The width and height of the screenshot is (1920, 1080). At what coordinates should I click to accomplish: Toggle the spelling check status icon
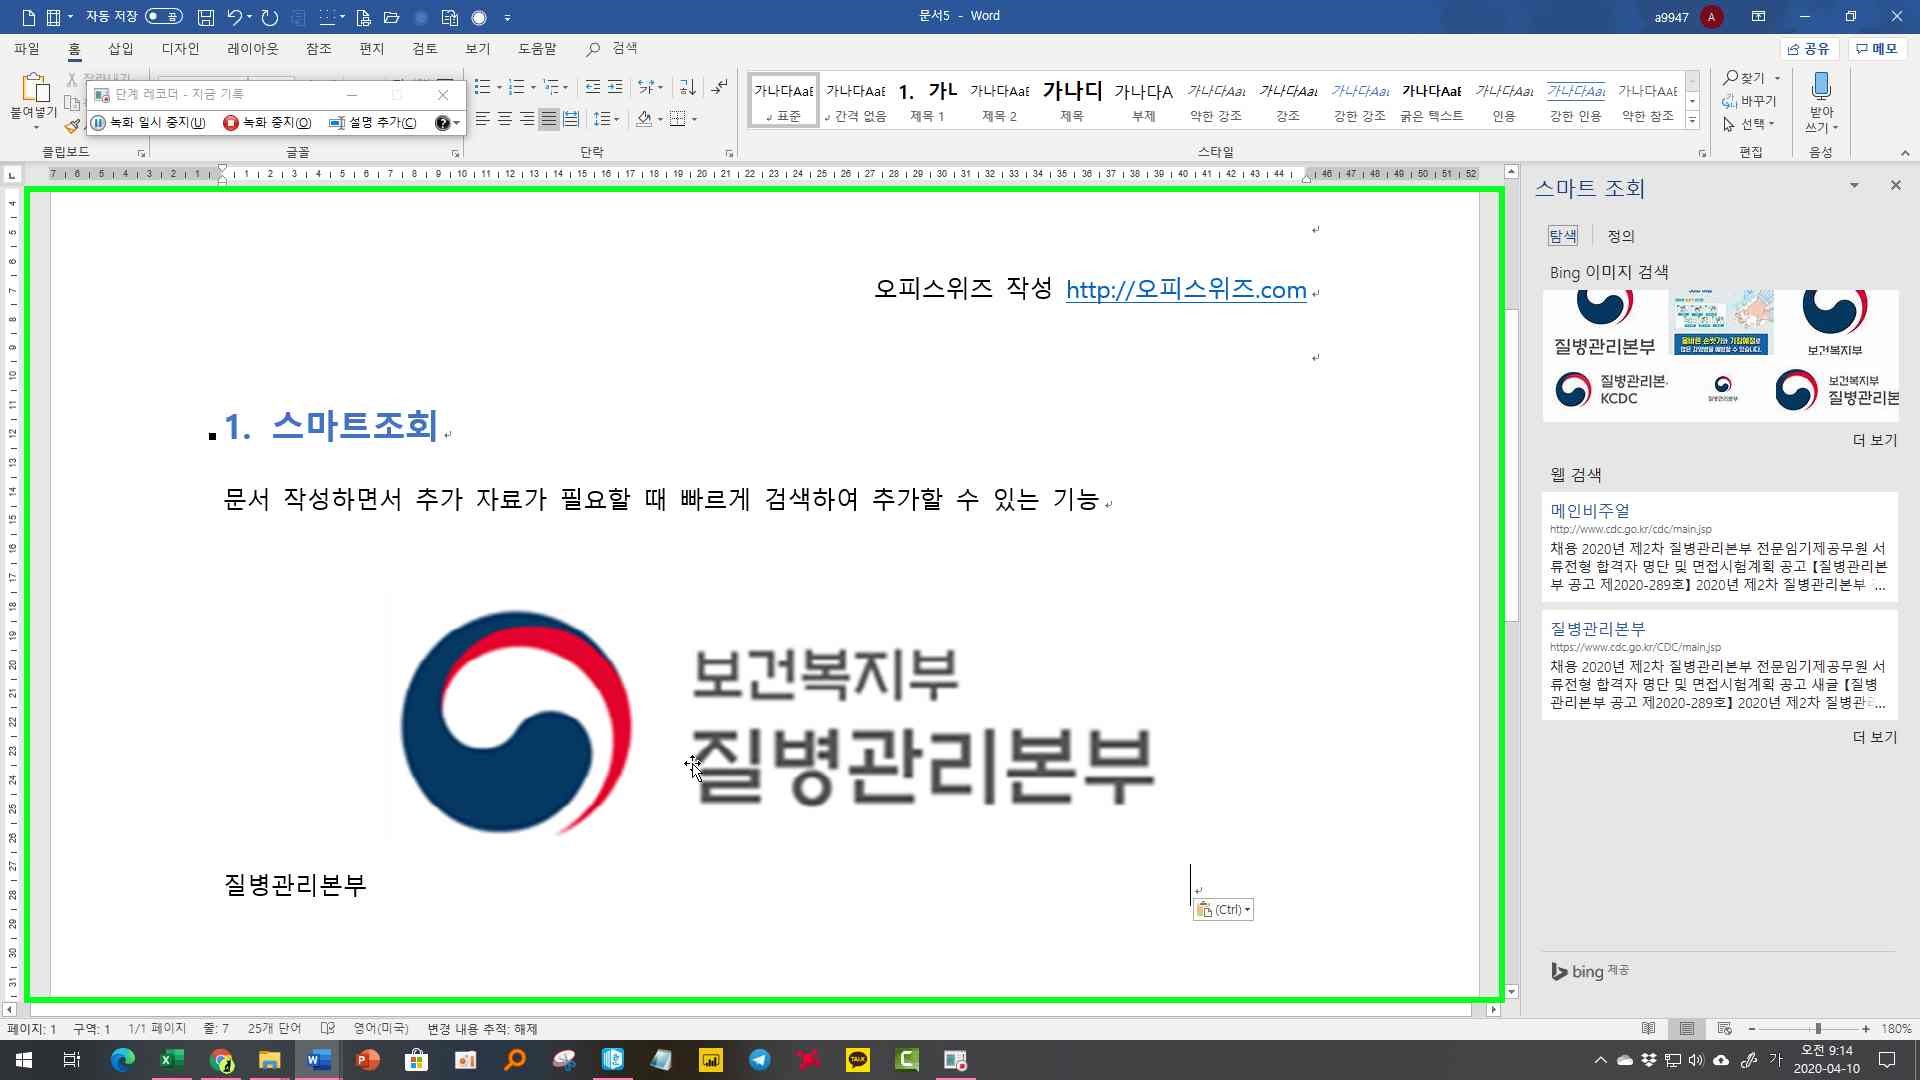[327, 1028]
